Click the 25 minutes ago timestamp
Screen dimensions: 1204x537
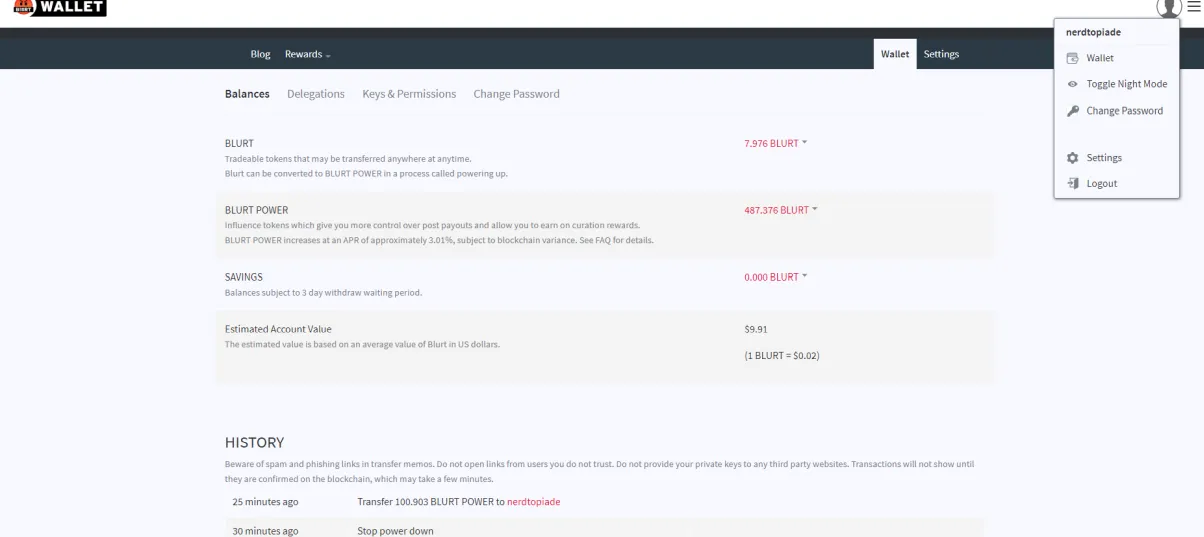(x=265, y=502)
